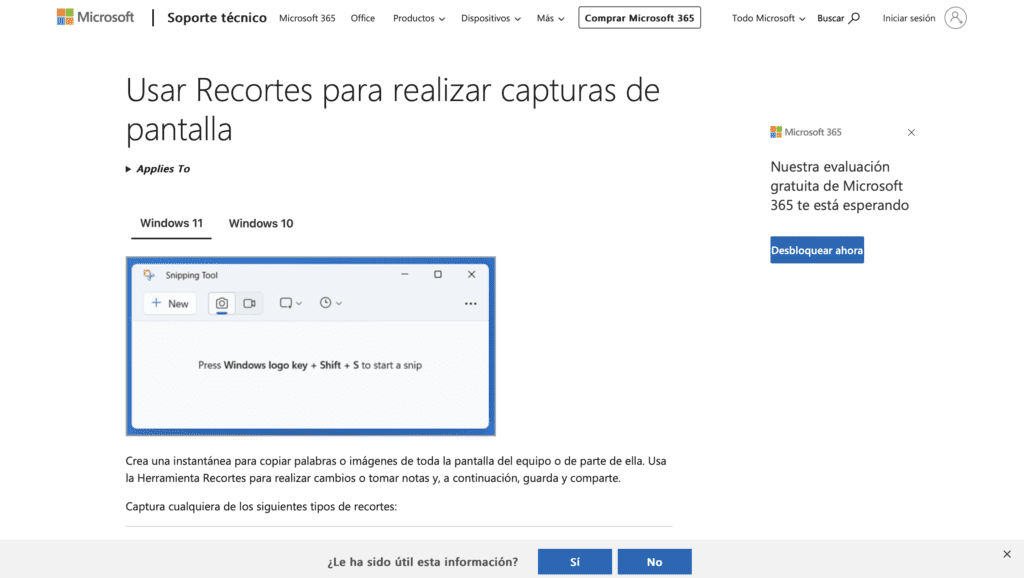Click the Microsoft 365 logo in promo panel
Image resolution: width=1024 pixels, height=578 pixels.
pos(806,132)
